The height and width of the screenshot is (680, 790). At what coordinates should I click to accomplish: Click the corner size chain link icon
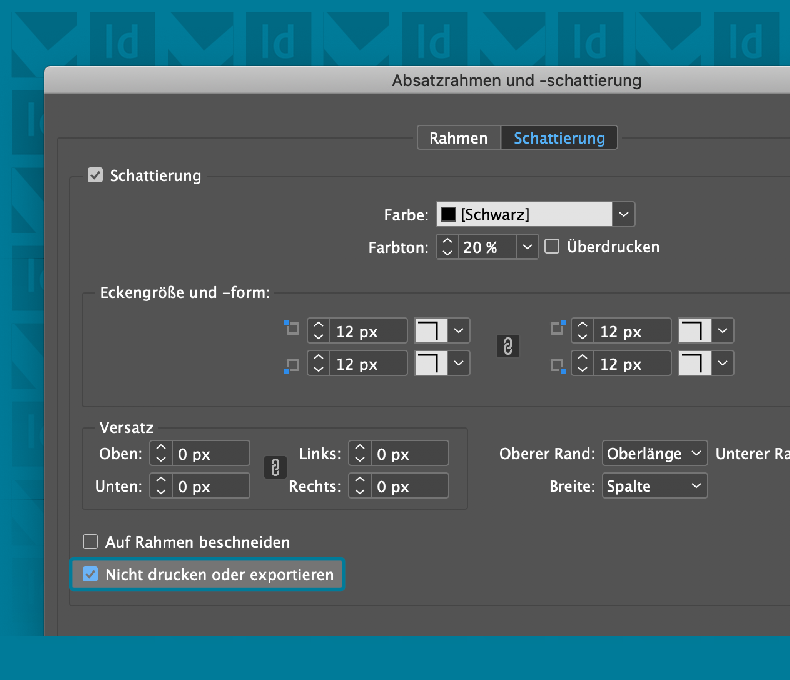point(508,346)
